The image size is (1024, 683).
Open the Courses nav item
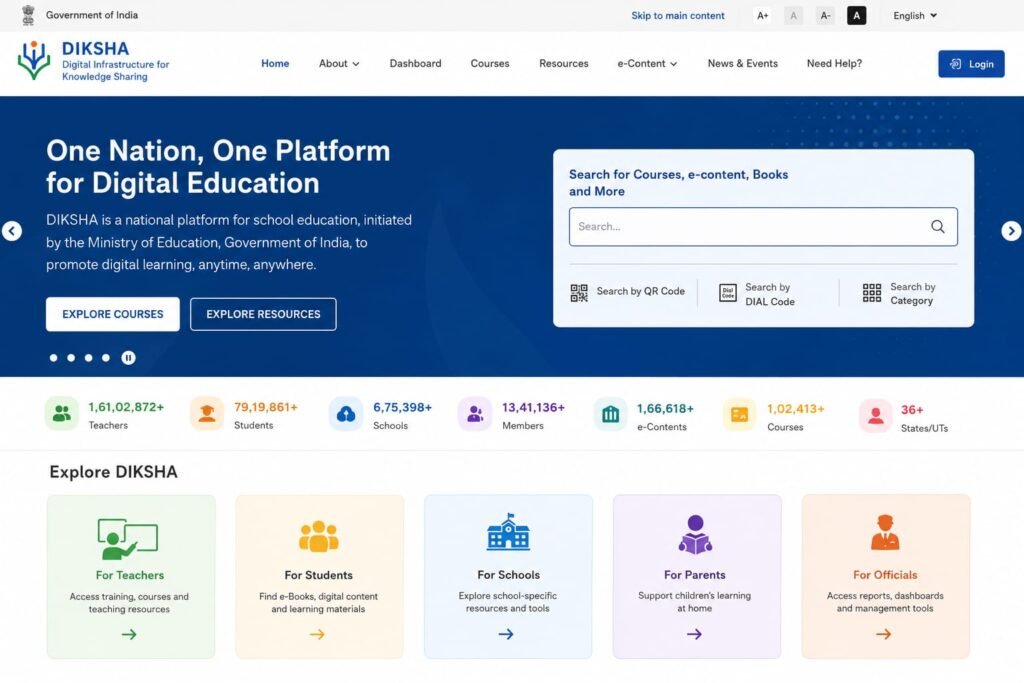(x=490, y=63)
